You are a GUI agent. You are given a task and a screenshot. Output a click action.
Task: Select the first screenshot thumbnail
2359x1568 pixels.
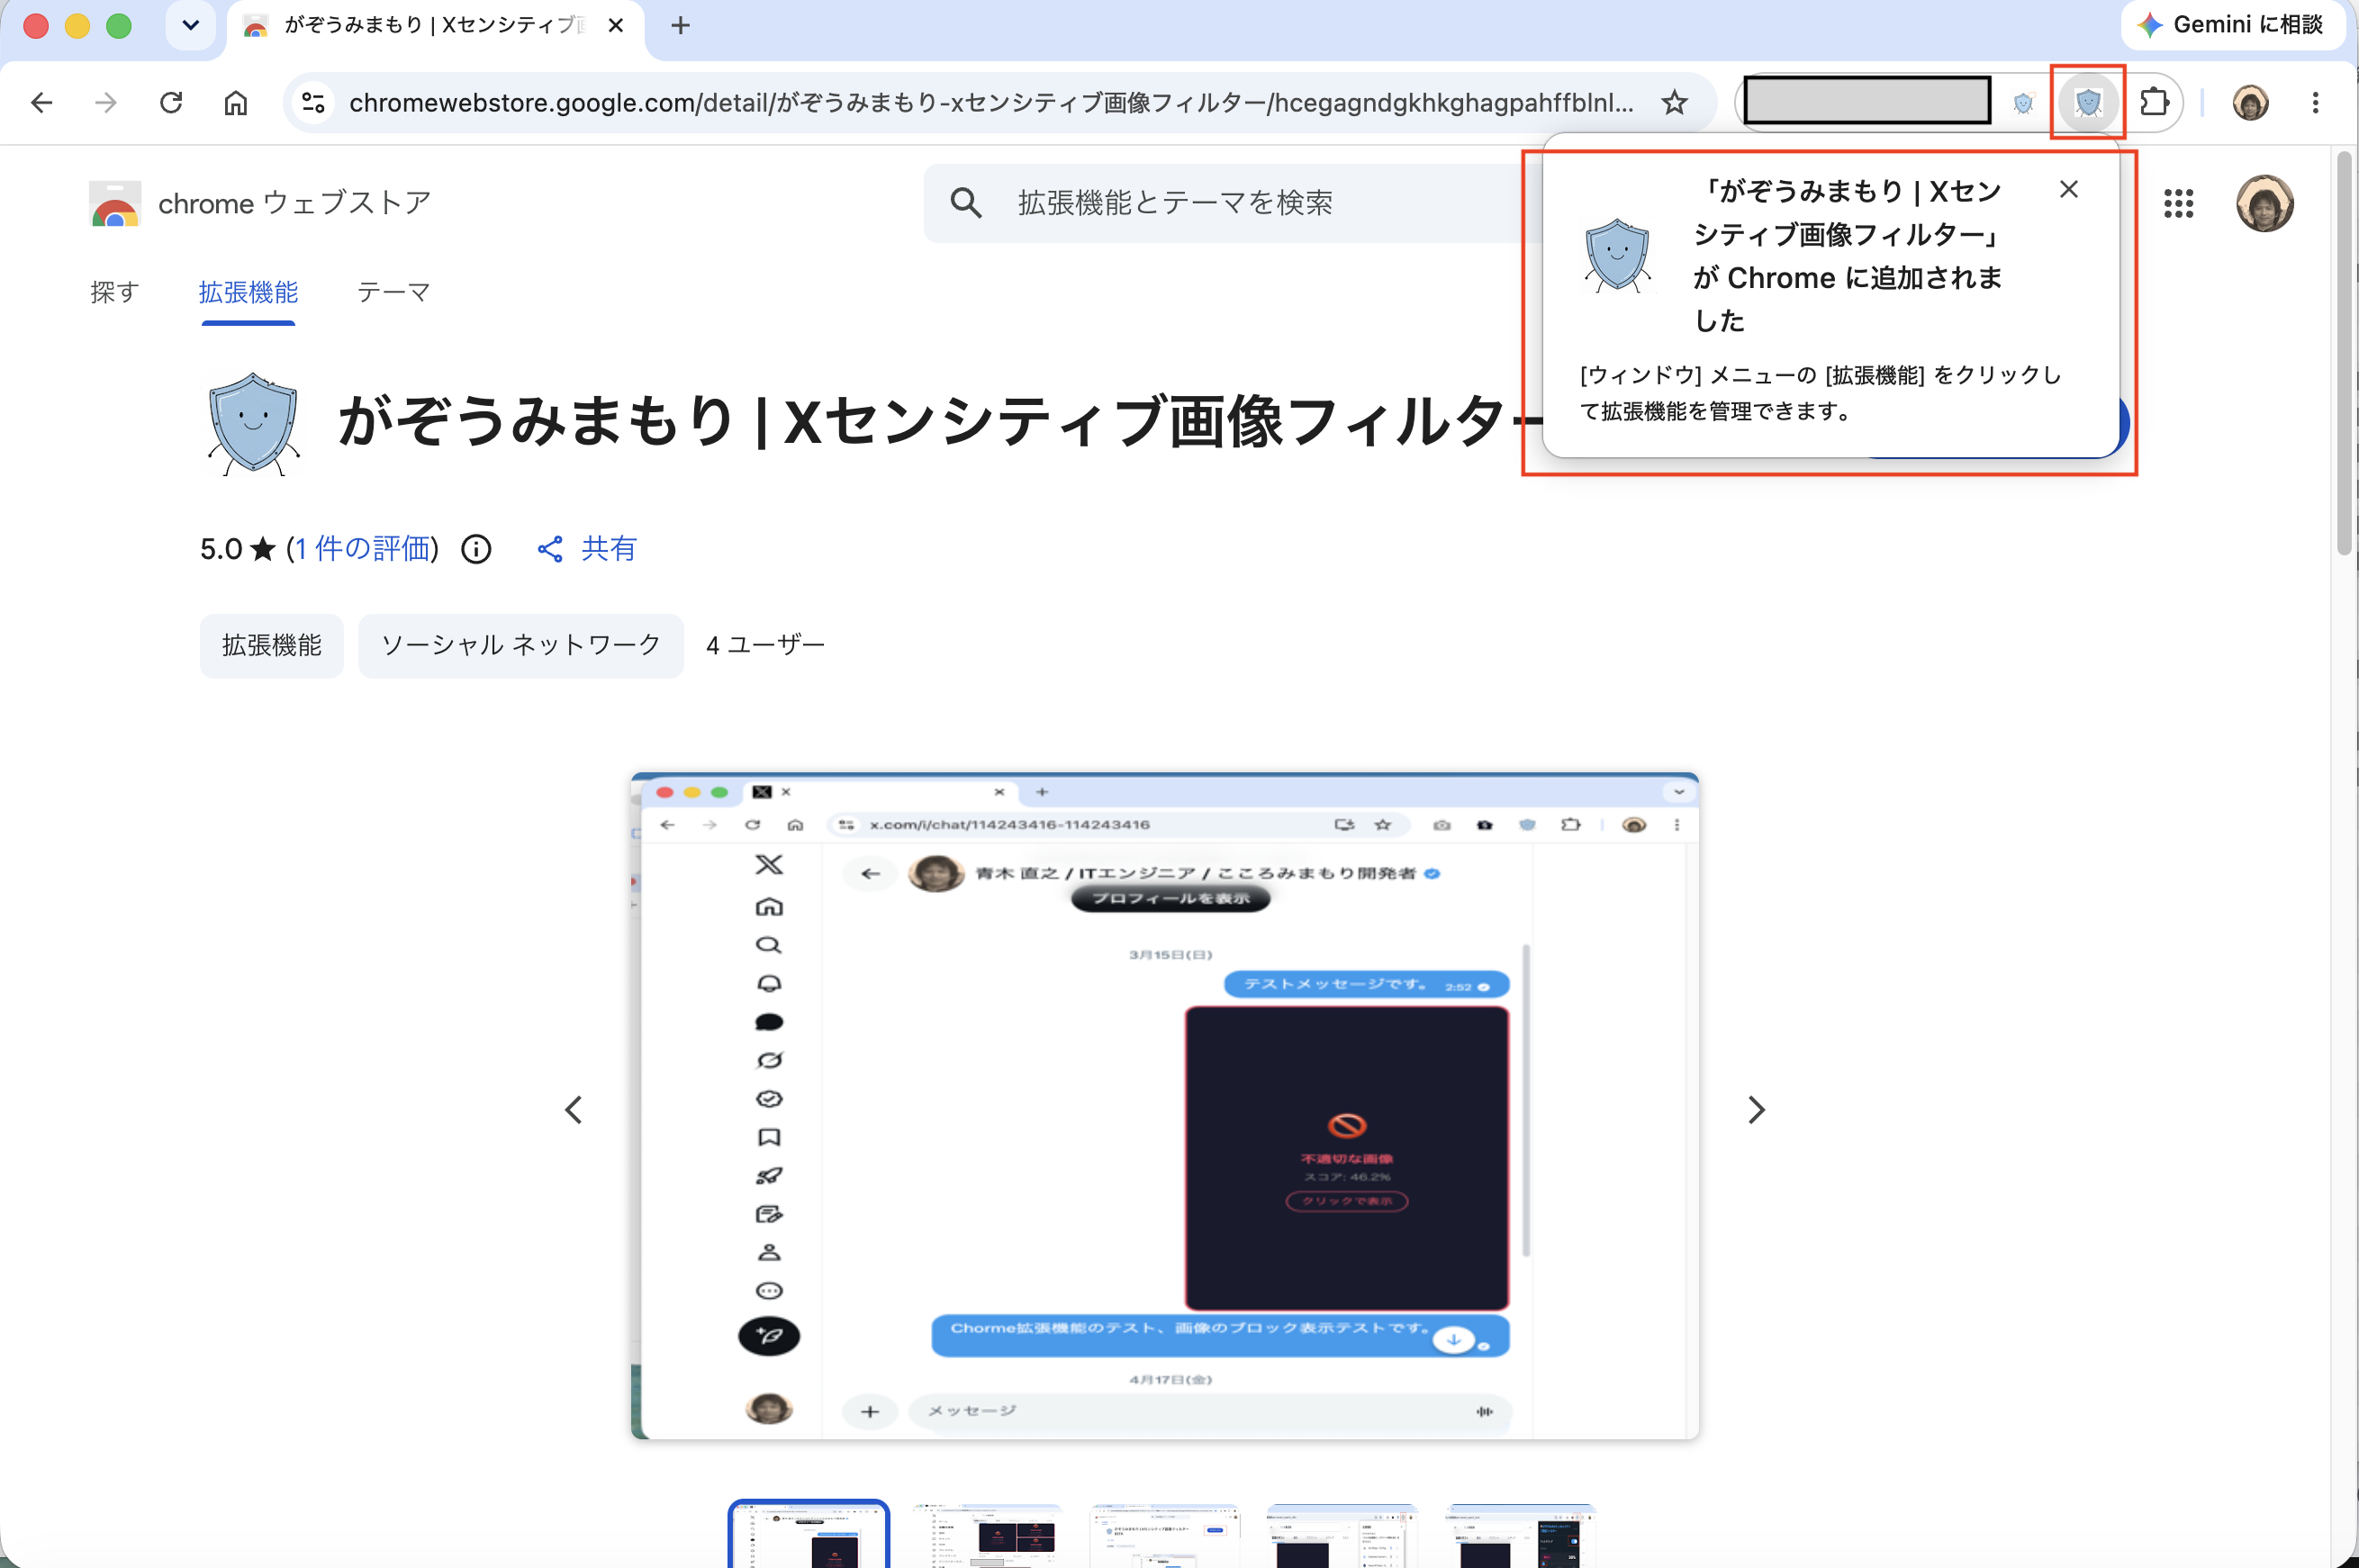pyautogui.click(x=808, y=1534)
